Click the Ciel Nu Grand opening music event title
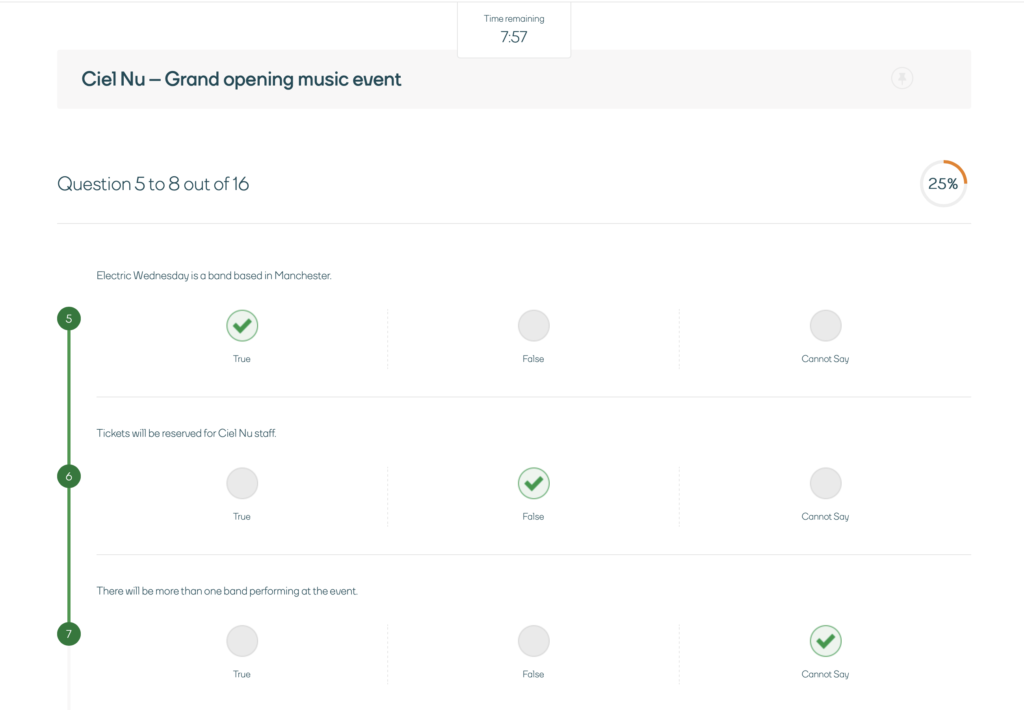Image resolution: width=1024 pixels, height=710 pixels. [x=241, y=79]
